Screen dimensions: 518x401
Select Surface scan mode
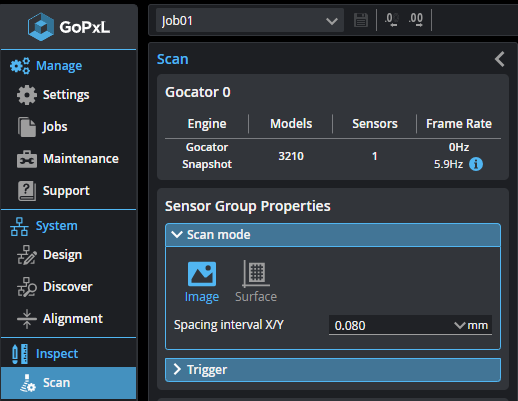(256, 282)
